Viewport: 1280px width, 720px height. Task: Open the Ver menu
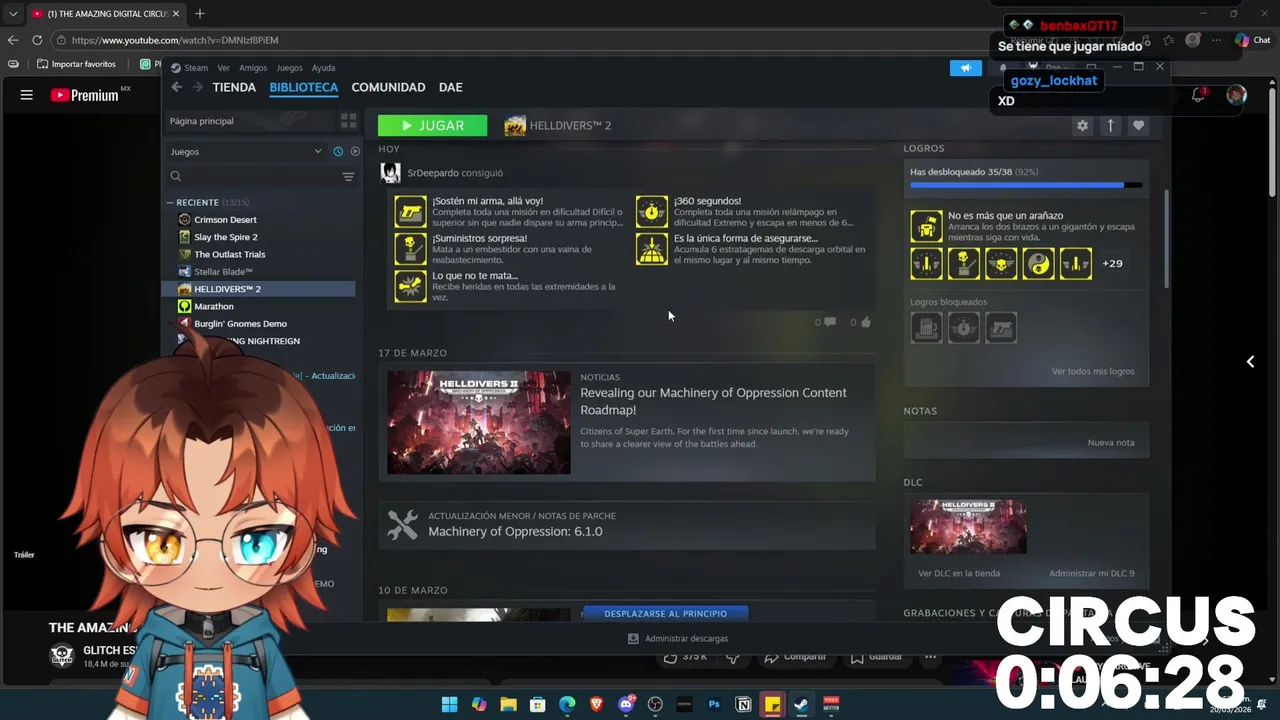coord(223,68)
